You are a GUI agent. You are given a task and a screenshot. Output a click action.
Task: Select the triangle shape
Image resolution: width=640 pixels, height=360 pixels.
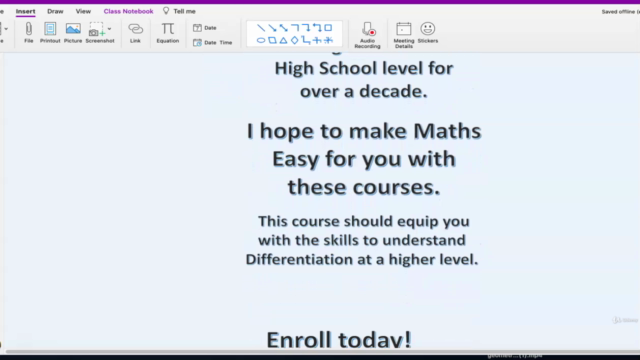283,40
